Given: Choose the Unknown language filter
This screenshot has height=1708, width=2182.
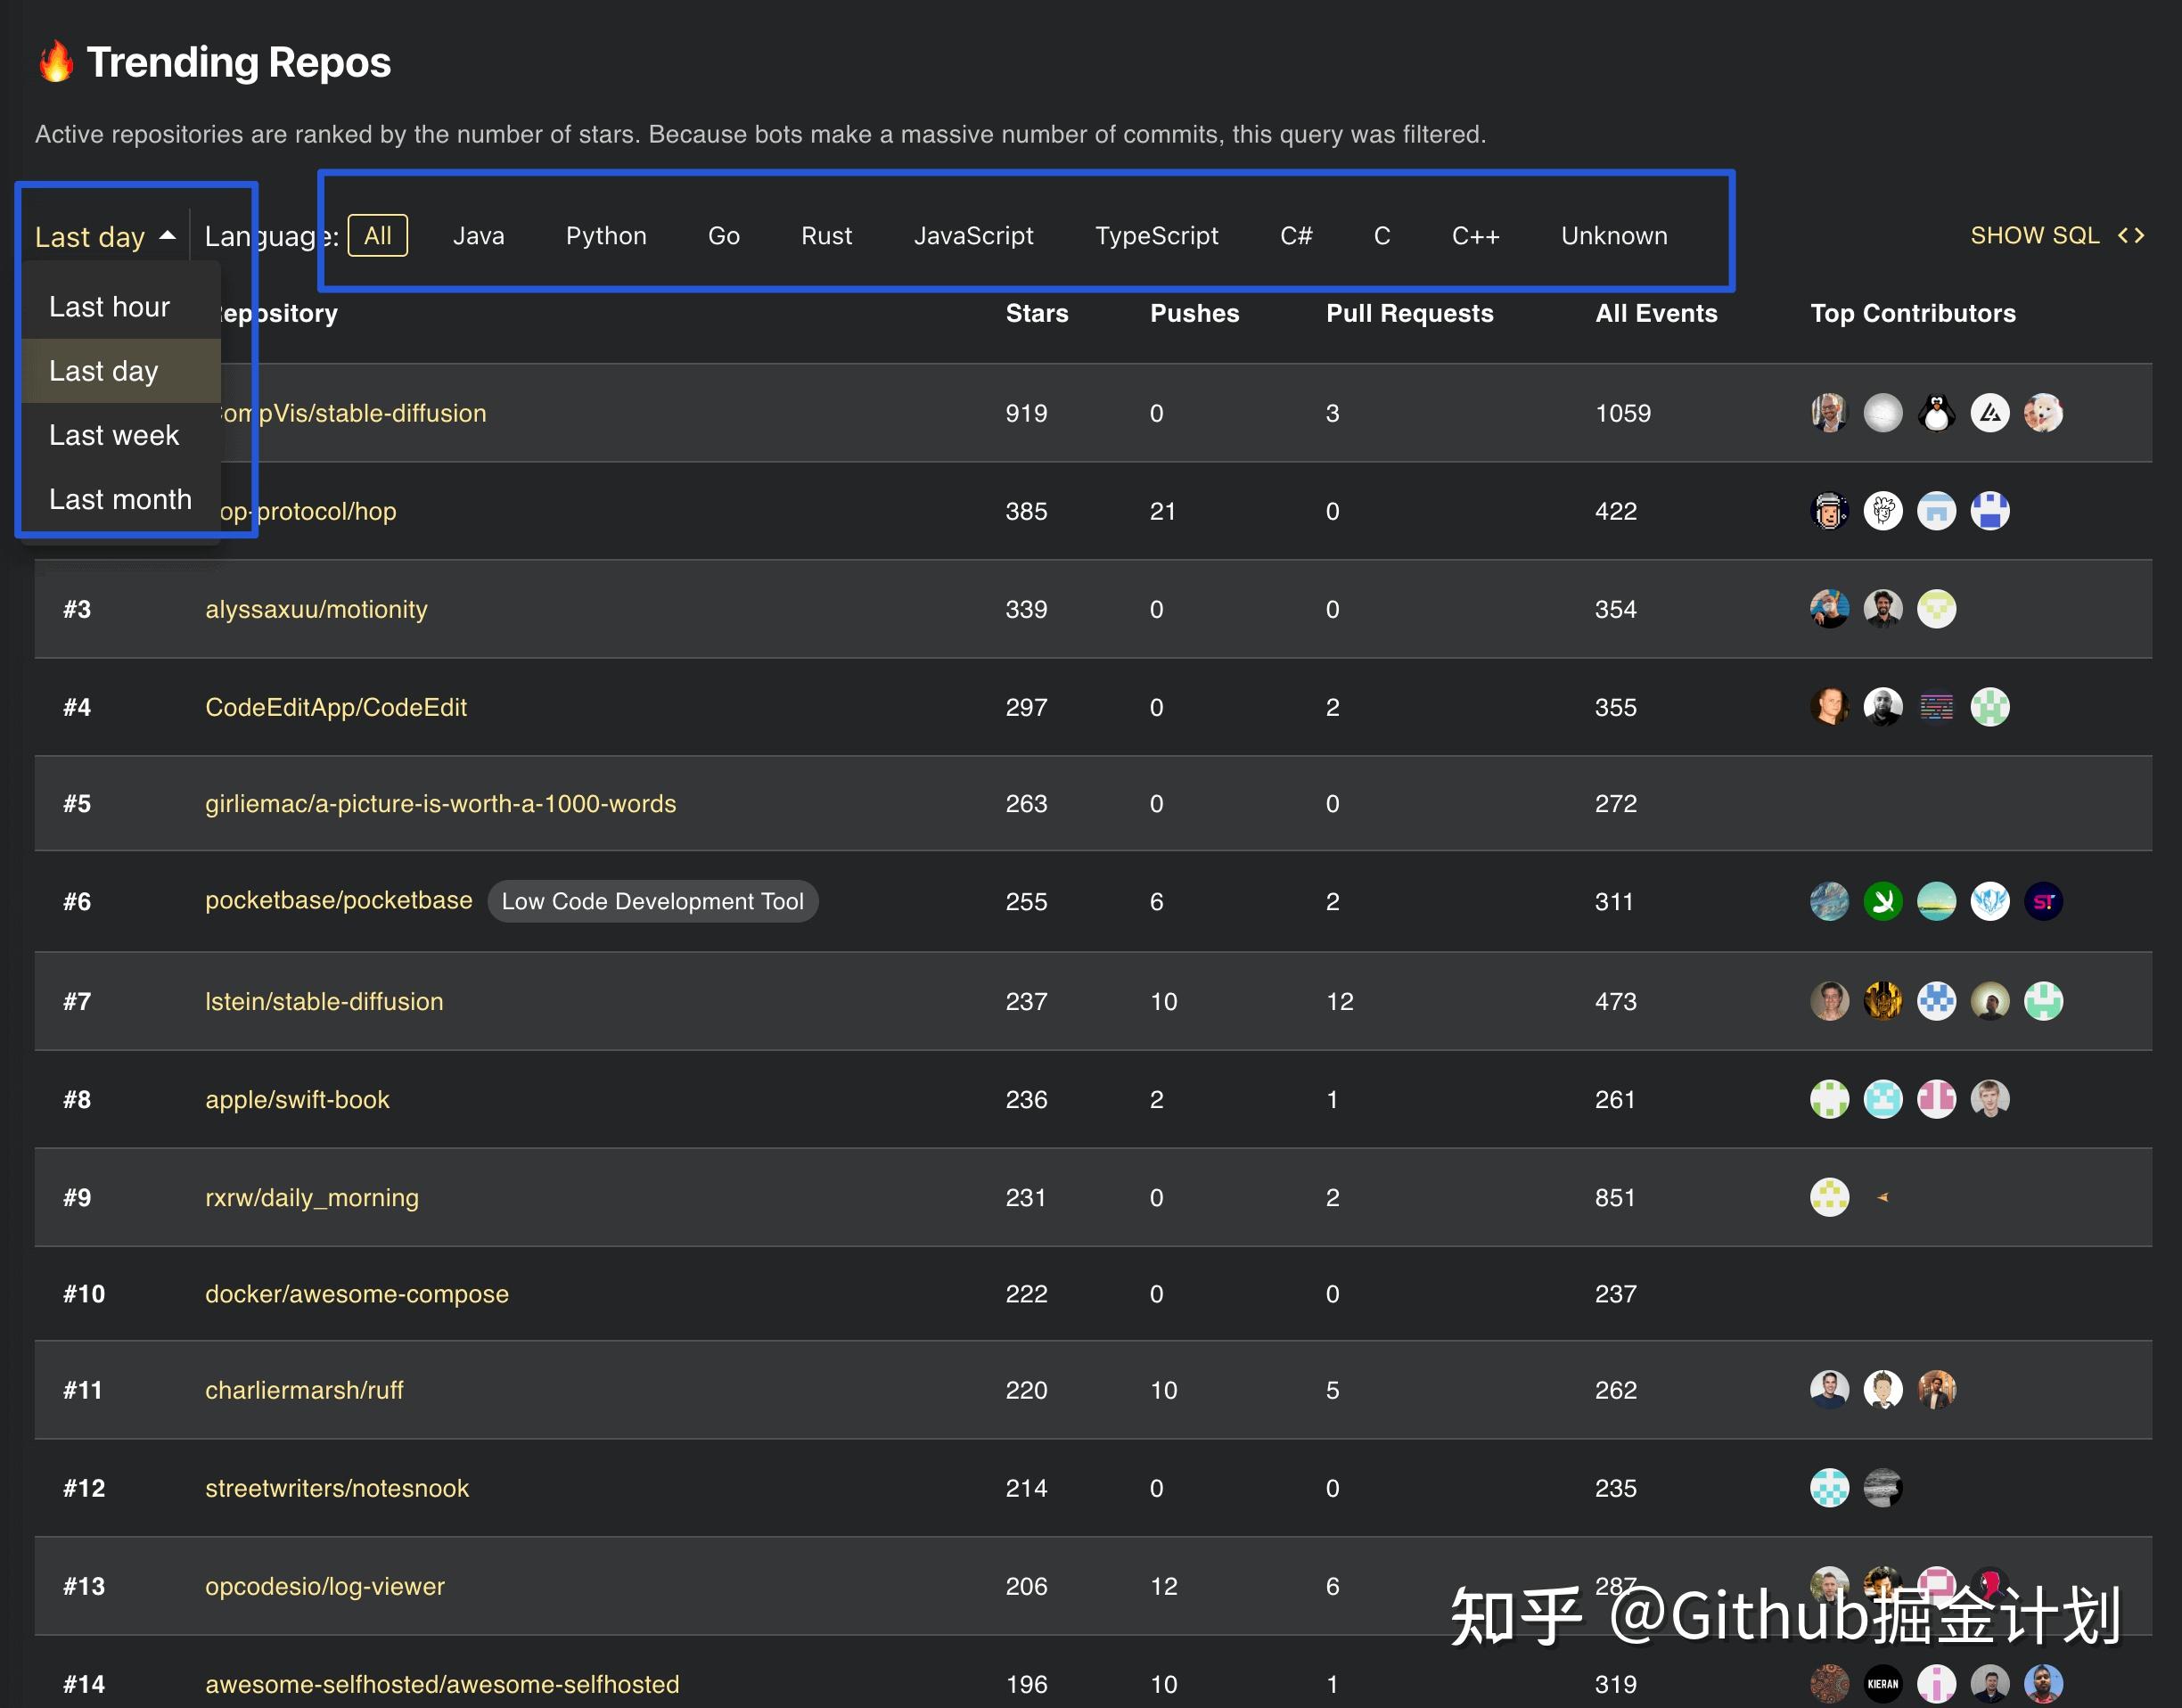Looking at the screenshot, I should [x=1613, y=235].
